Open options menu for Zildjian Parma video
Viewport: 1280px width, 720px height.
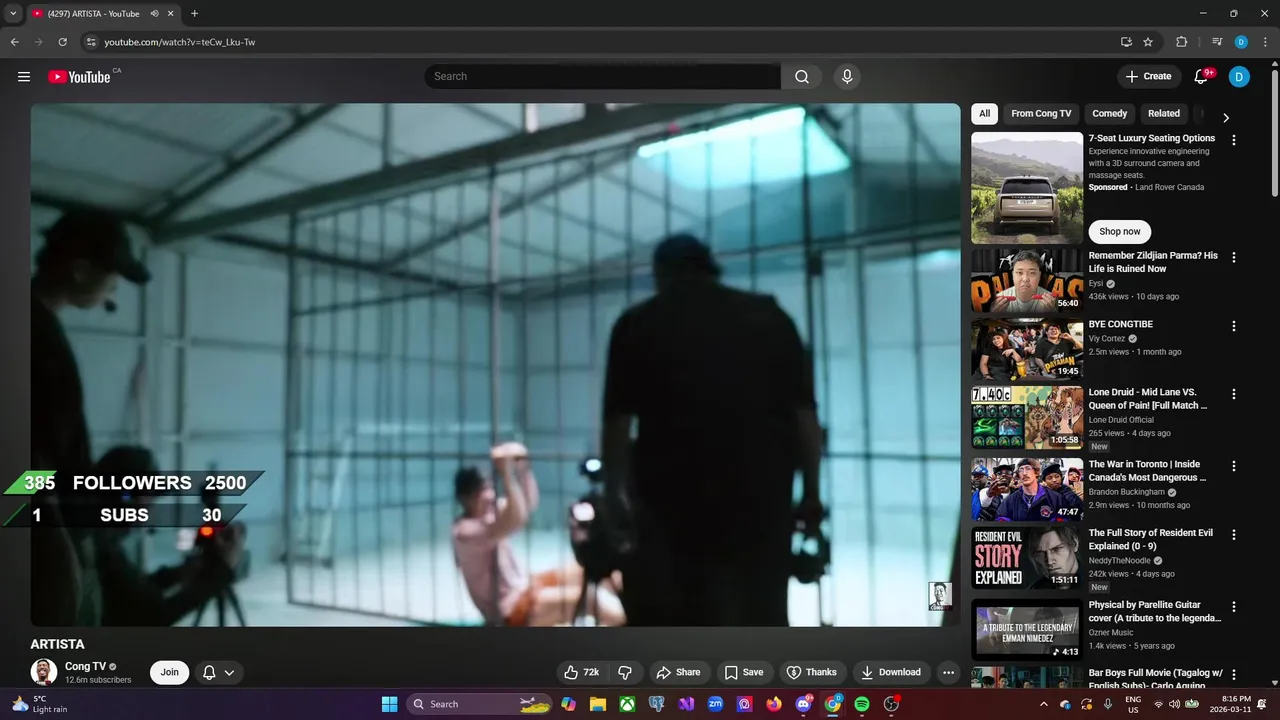pyautogui.click(x=1234, y=257)
